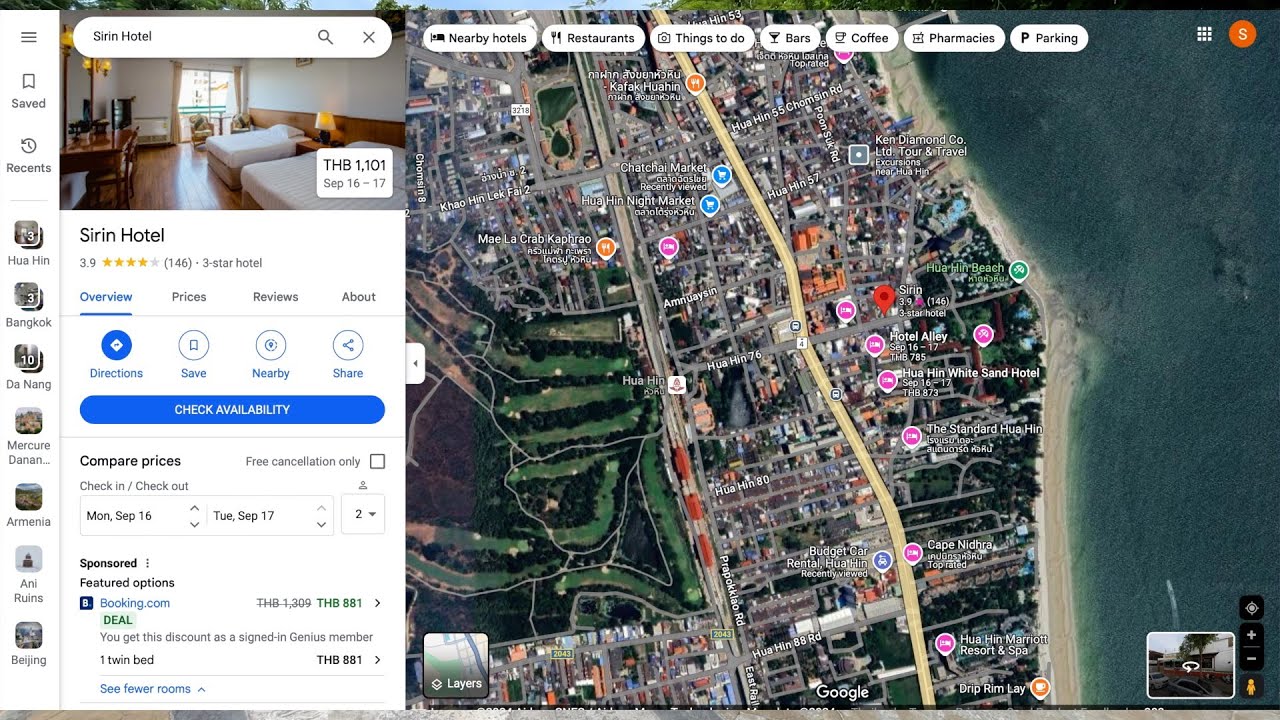Switch map type with Layers
The image size is (1280, 720).
pyautogui.click(x=456, y=665)
